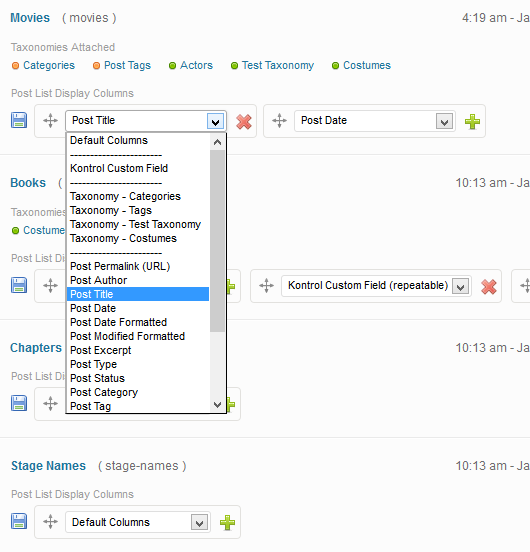Click the save disk icon for Stage Names
Image resolution: width=530 pixels, height=552 pixels.
click(19, 521)
